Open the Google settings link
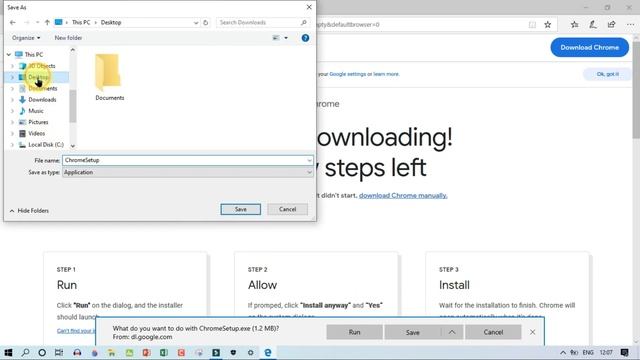 [348, 74]
